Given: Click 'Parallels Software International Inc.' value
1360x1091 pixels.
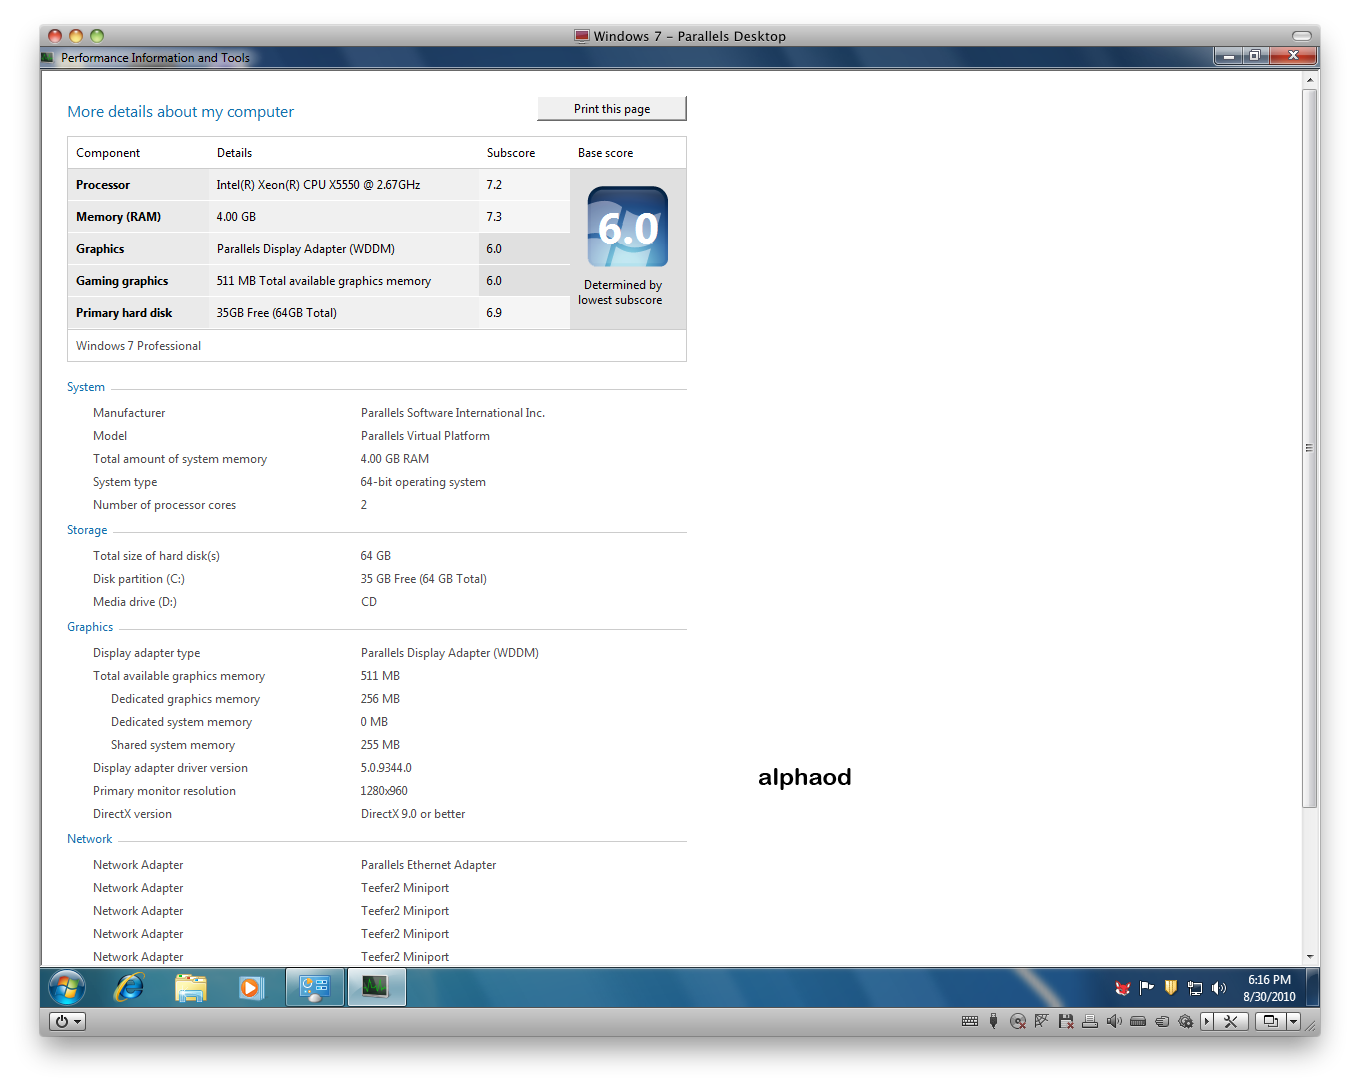Looking at the screenshot, I should pos(453,413).
